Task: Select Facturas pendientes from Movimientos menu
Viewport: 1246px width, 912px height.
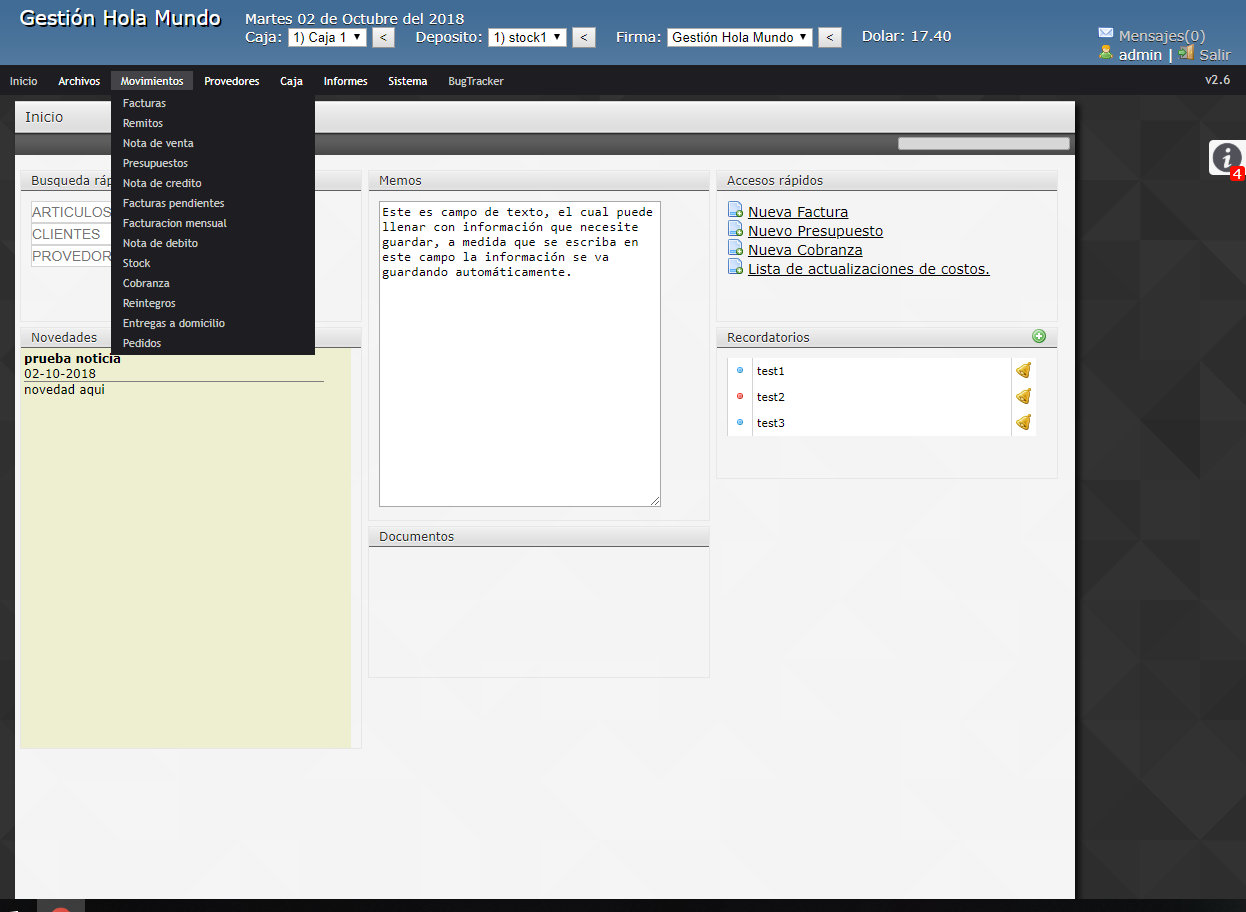Action: (x=173, y=203)
